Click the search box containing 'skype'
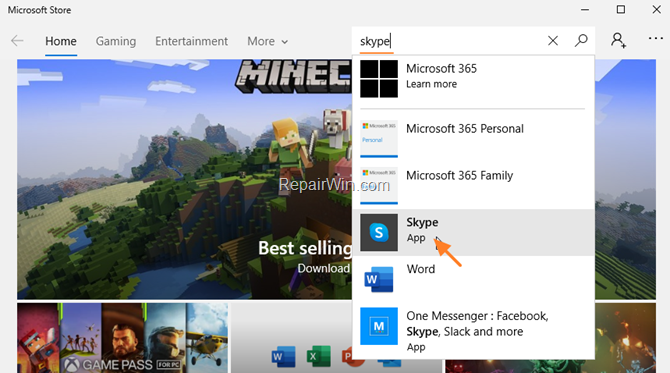 [449, 41]
